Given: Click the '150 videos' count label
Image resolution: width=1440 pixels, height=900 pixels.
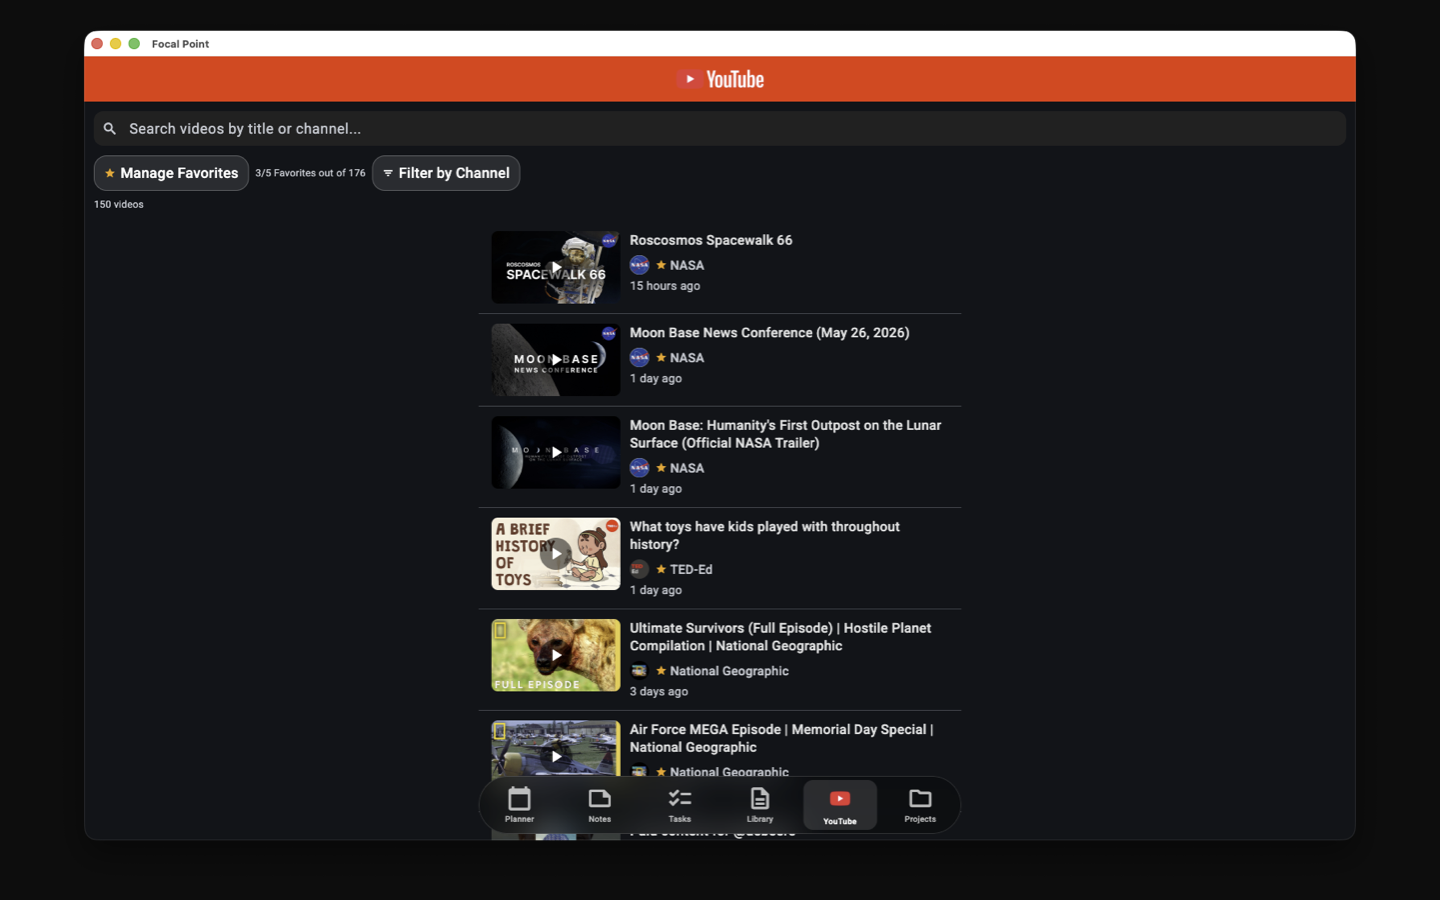Looking at the screenshot, I should click(x=119, y=204).
